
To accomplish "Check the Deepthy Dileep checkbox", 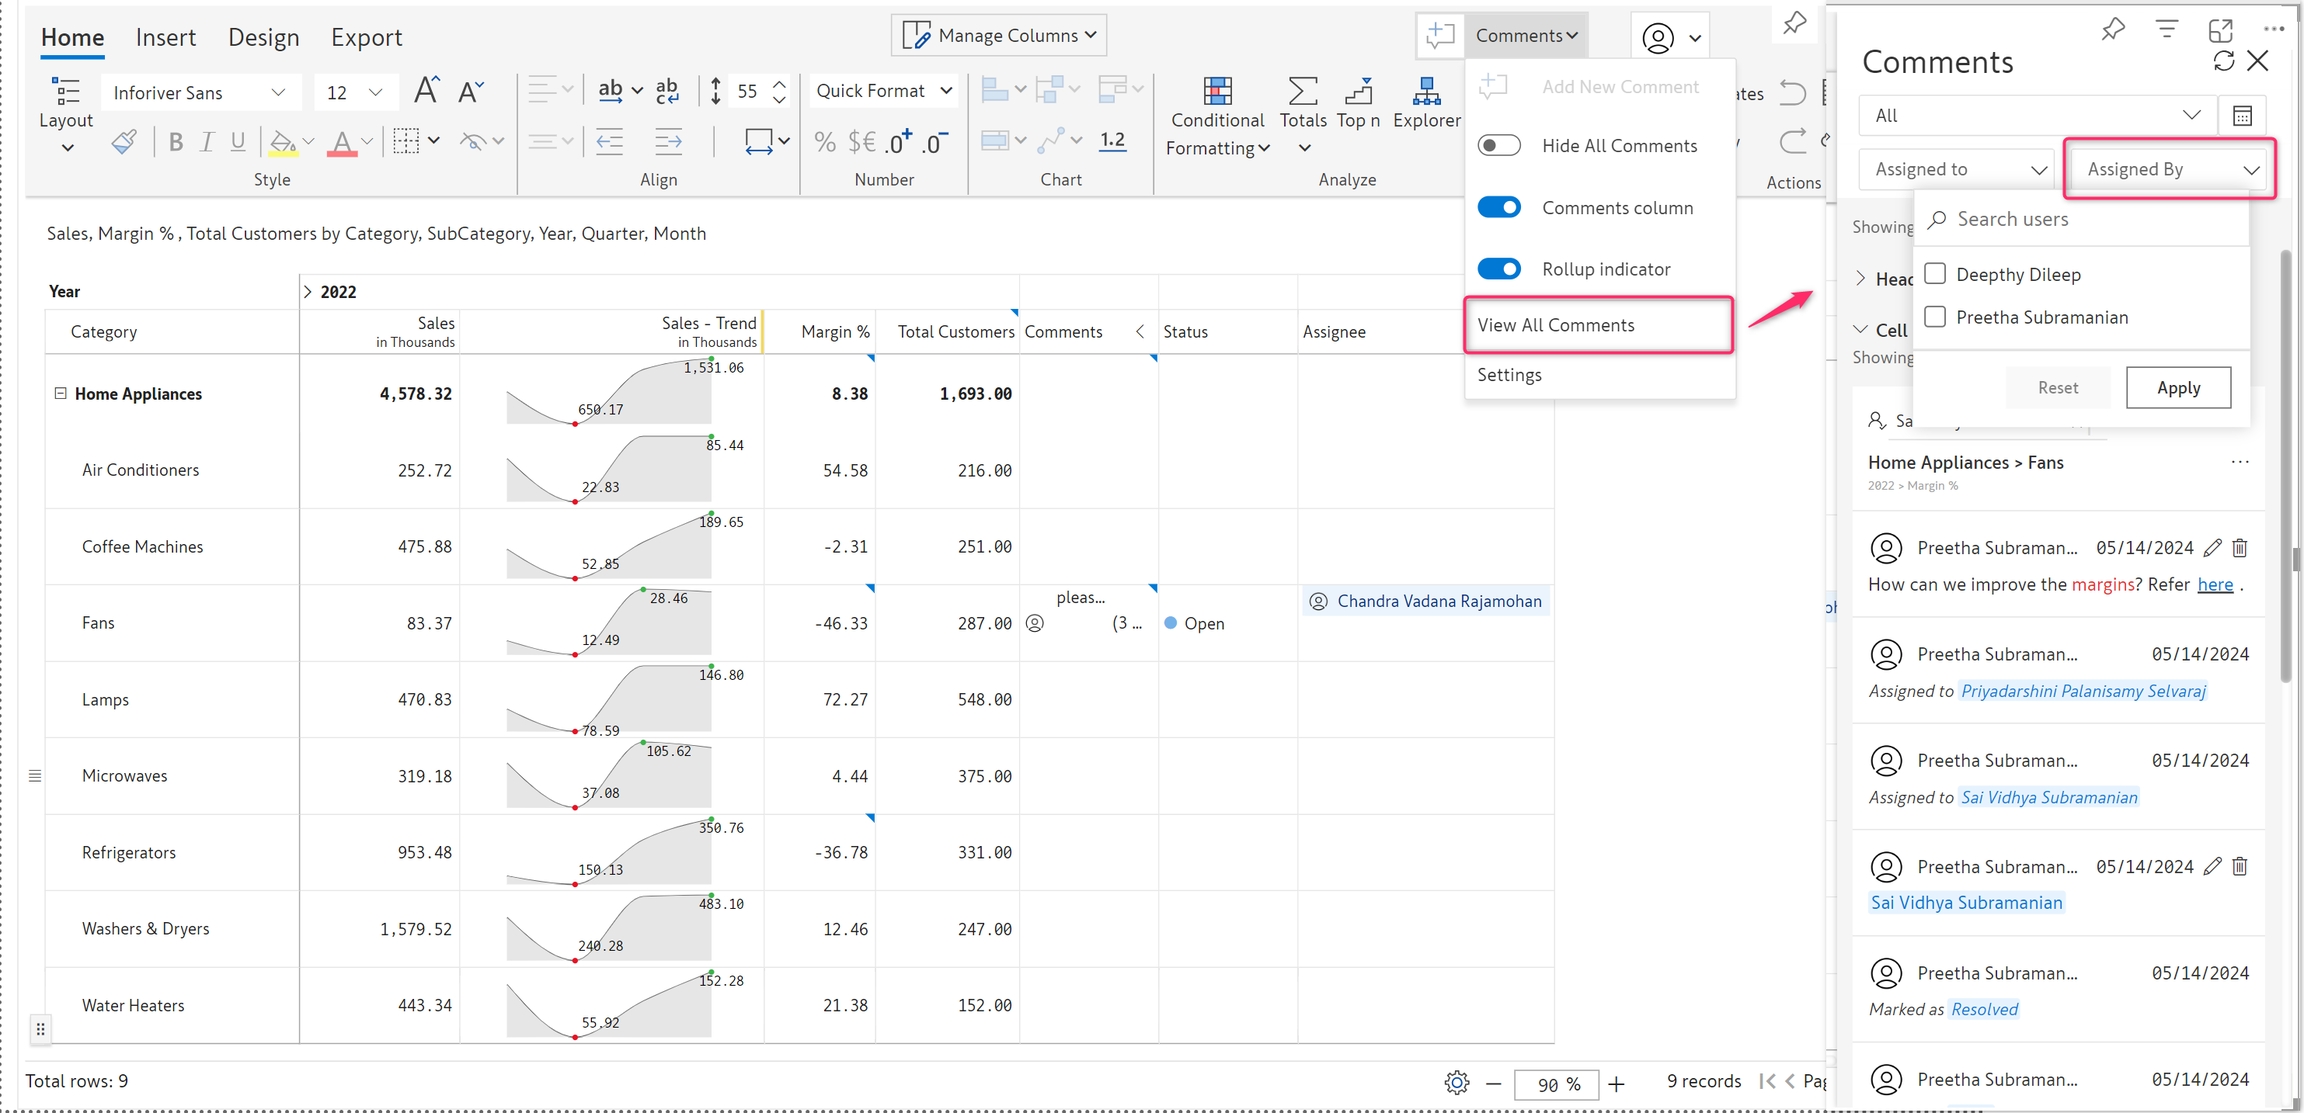I will [1936, 274].
